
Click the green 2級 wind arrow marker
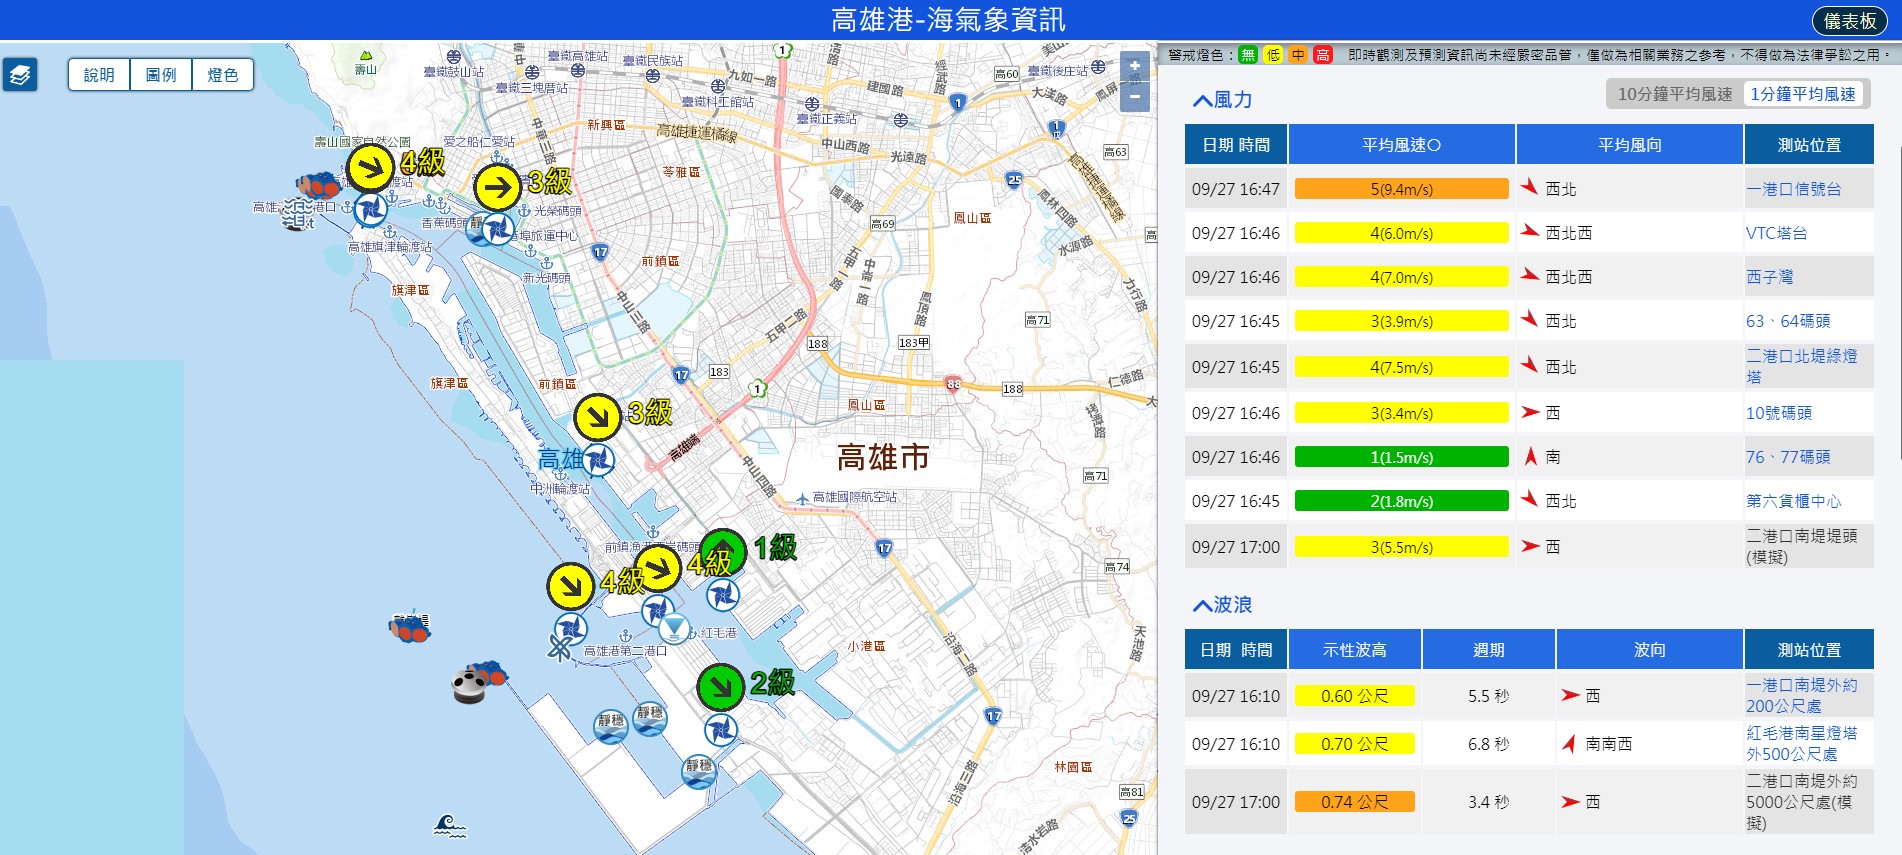click(720, 686)
